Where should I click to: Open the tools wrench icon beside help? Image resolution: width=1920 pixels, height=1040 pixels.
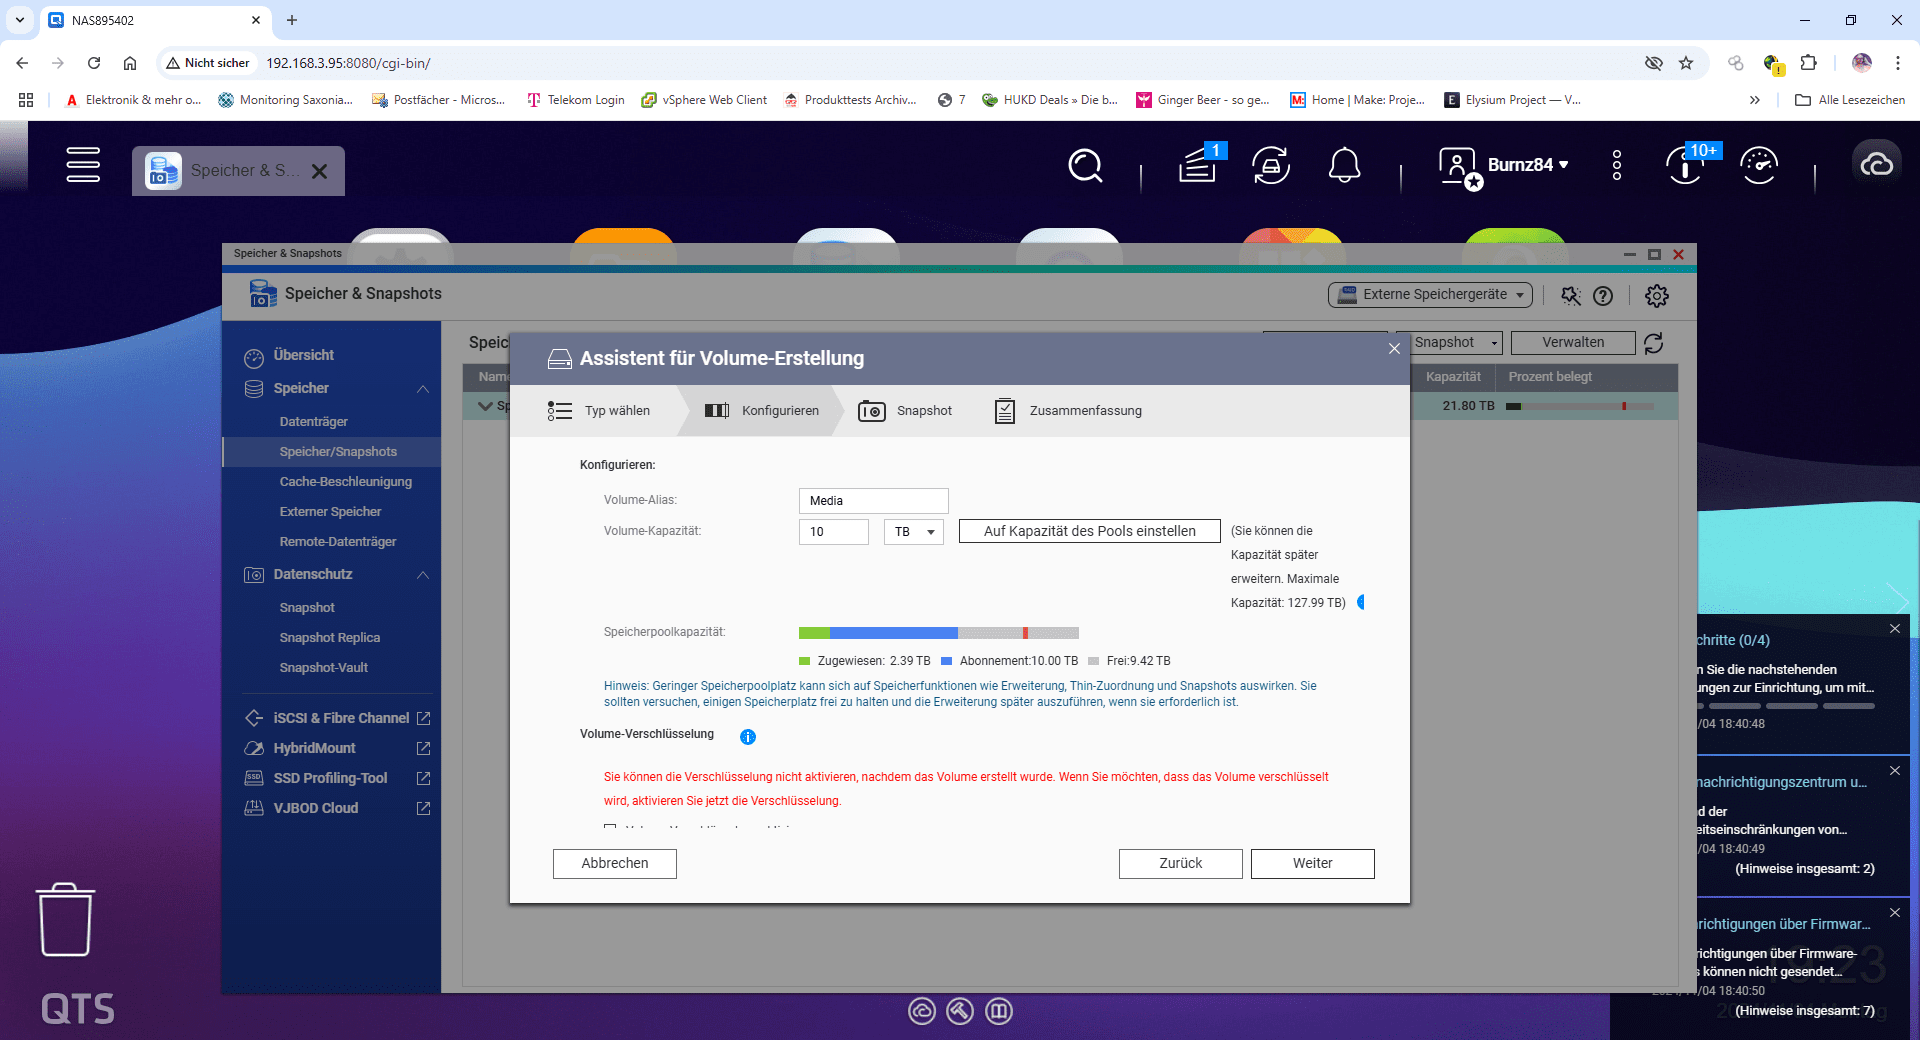1571,296
